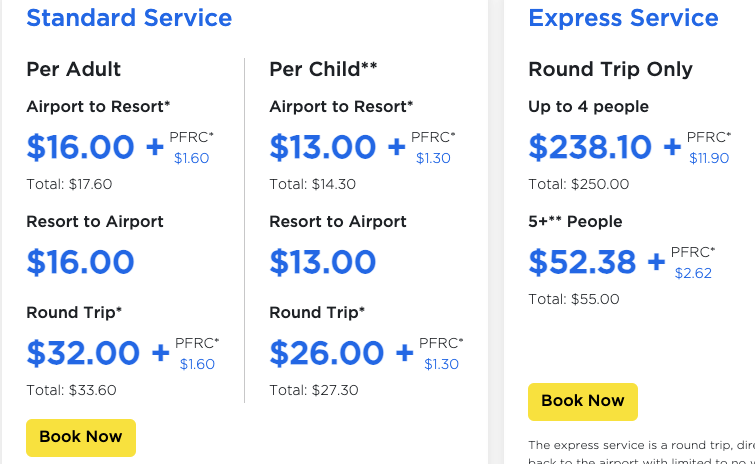This screenshot has height=464, width=755.
Task: Click the Per Child heading
Action: (323, 69)
